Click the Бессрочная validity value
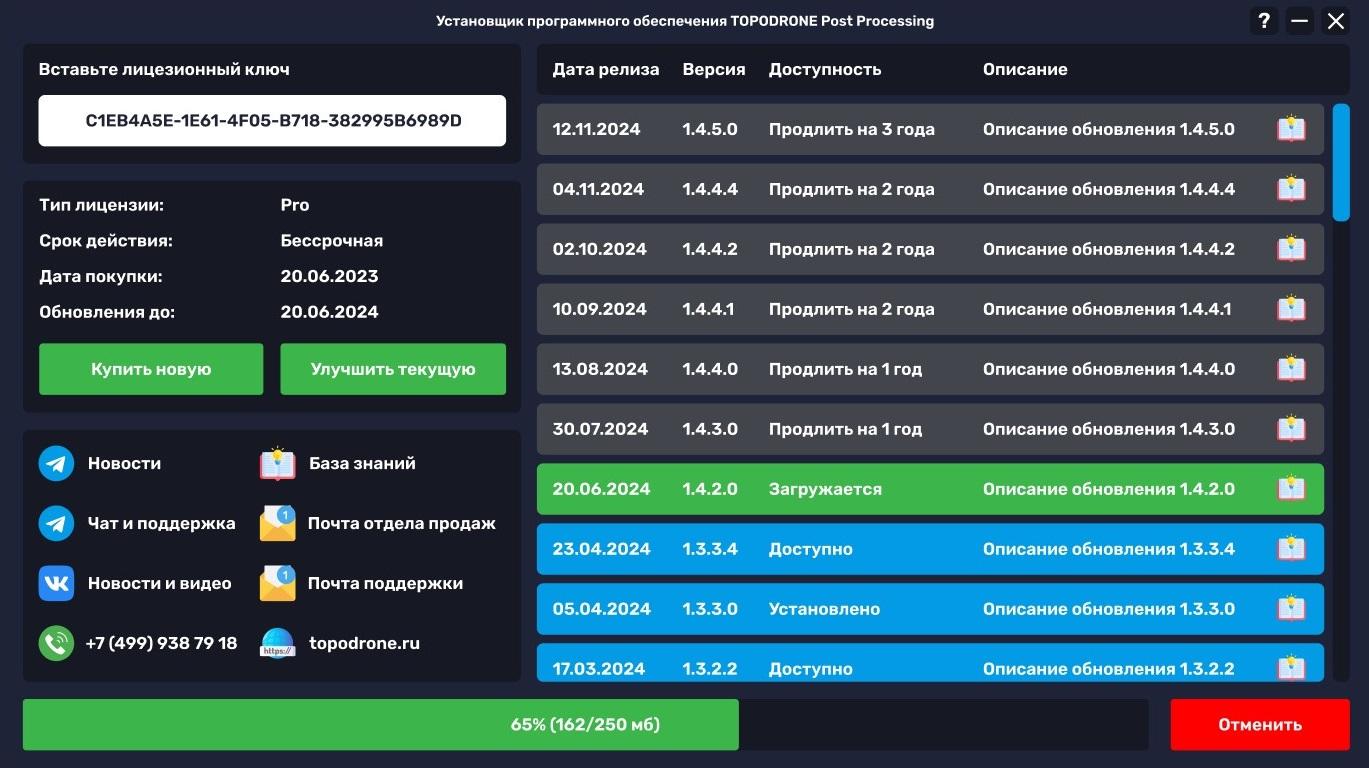 point(331,241)
